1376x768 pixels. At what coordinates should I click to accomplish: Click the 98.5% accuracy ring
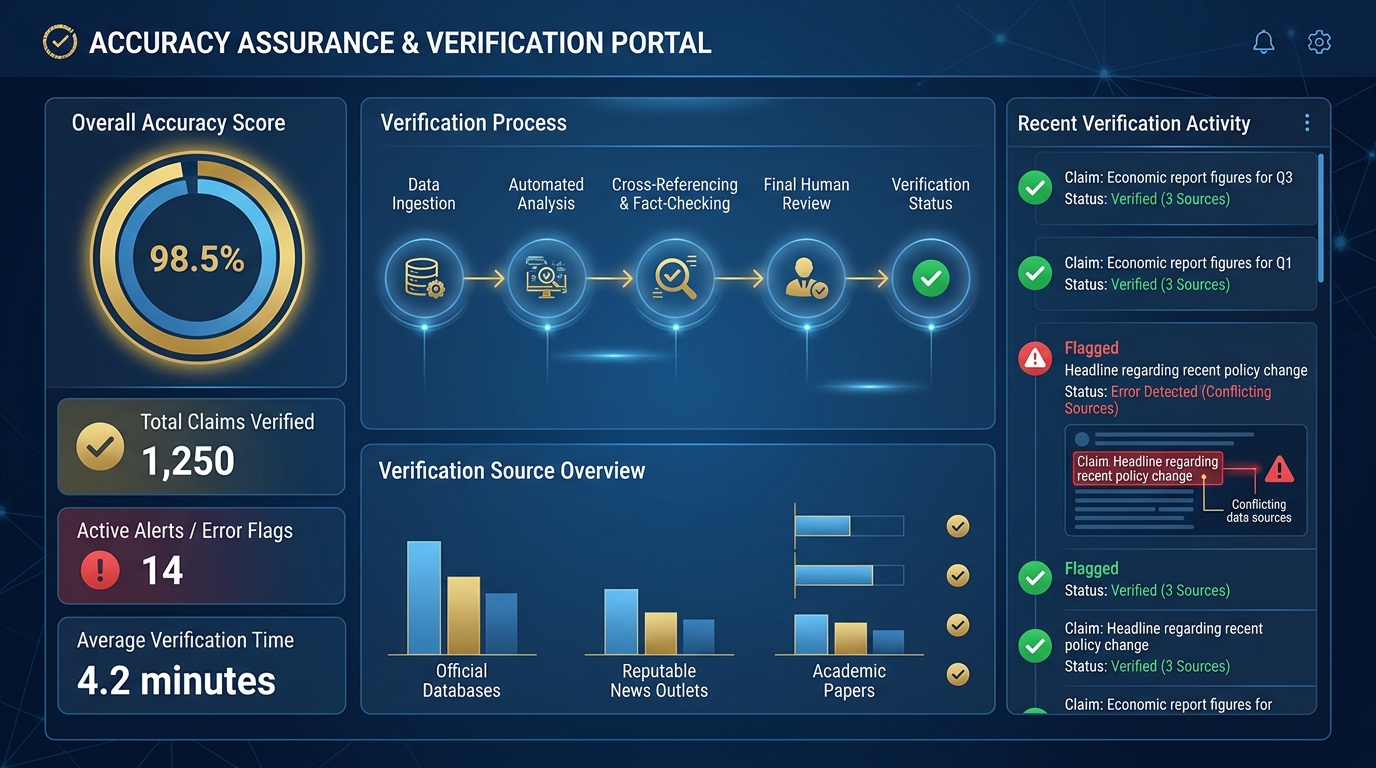pyautogui.click(x=197, y=259)
